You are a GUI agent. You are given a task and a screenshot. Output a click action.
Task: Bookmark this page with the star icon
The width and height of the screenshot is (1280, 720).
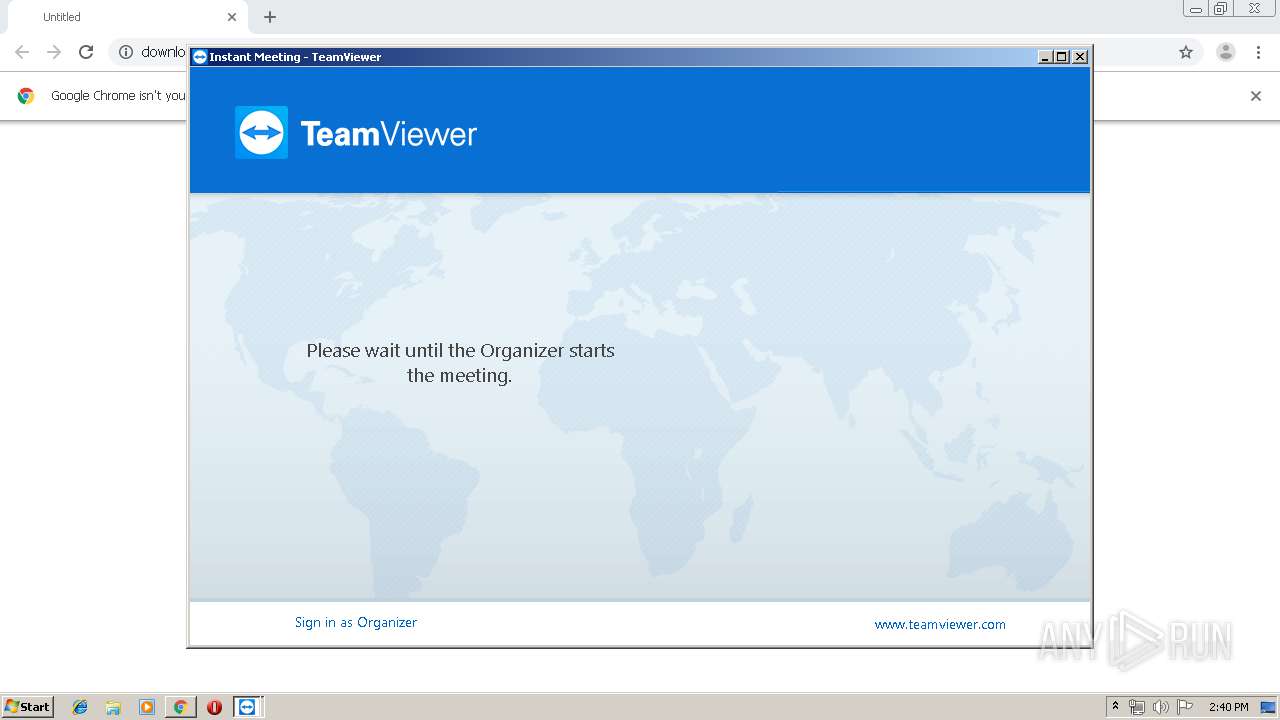(x=1186, y=52)
